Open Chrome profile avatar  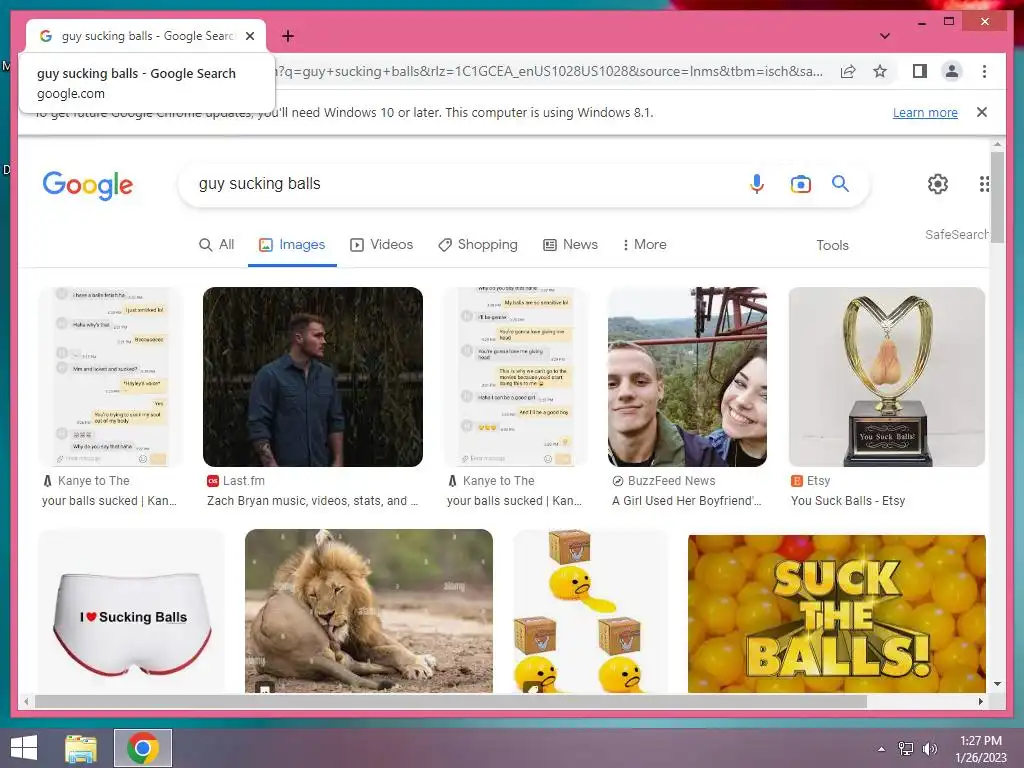(x=952, y=71)
